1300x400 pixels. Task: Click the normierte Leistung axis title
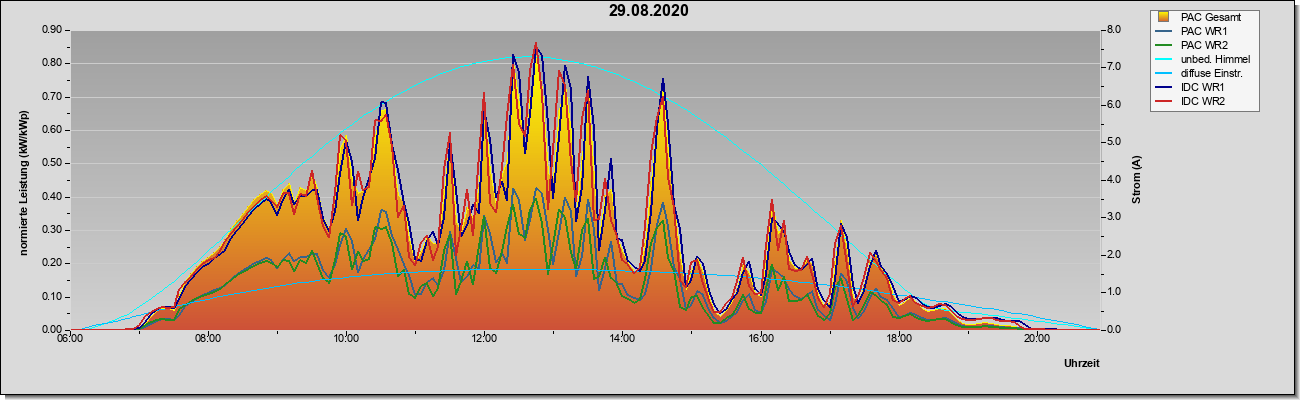[24, 180]
